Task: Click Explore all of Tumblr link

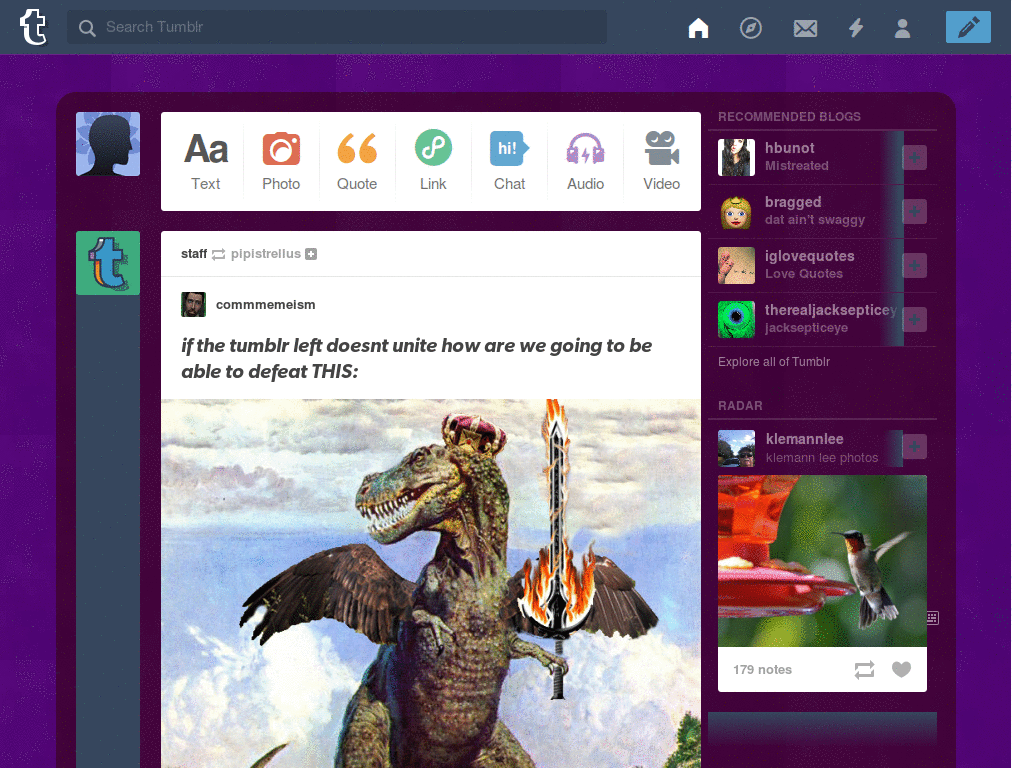Action: click(774, 362)
